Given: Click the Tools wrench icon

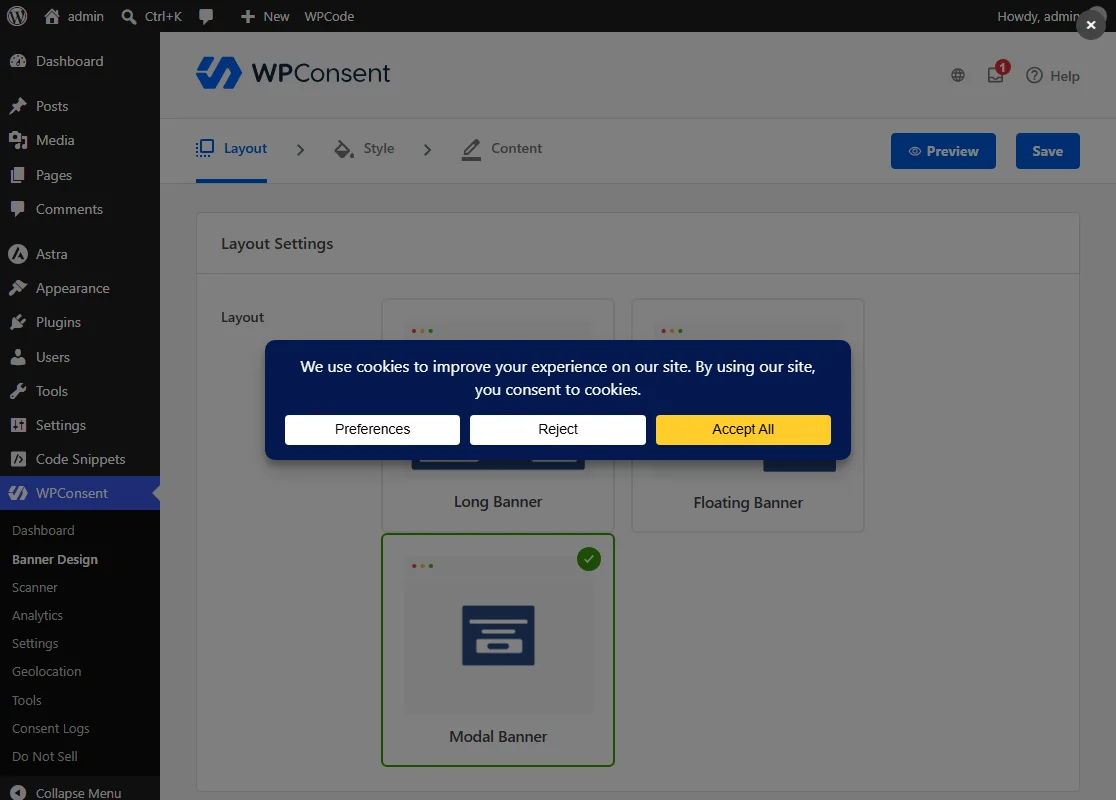Looking at the screenshot, I should 19,391.
